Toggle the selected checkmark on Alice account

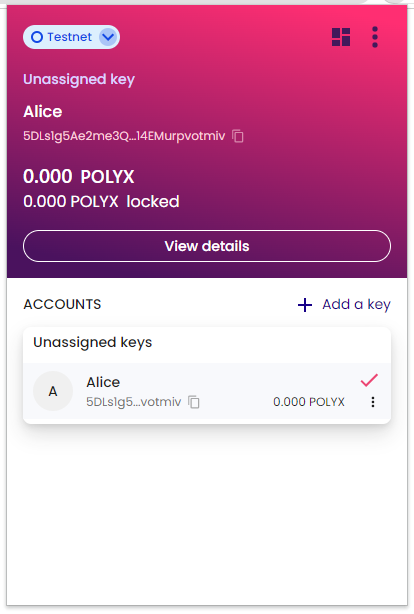(369, 380)
